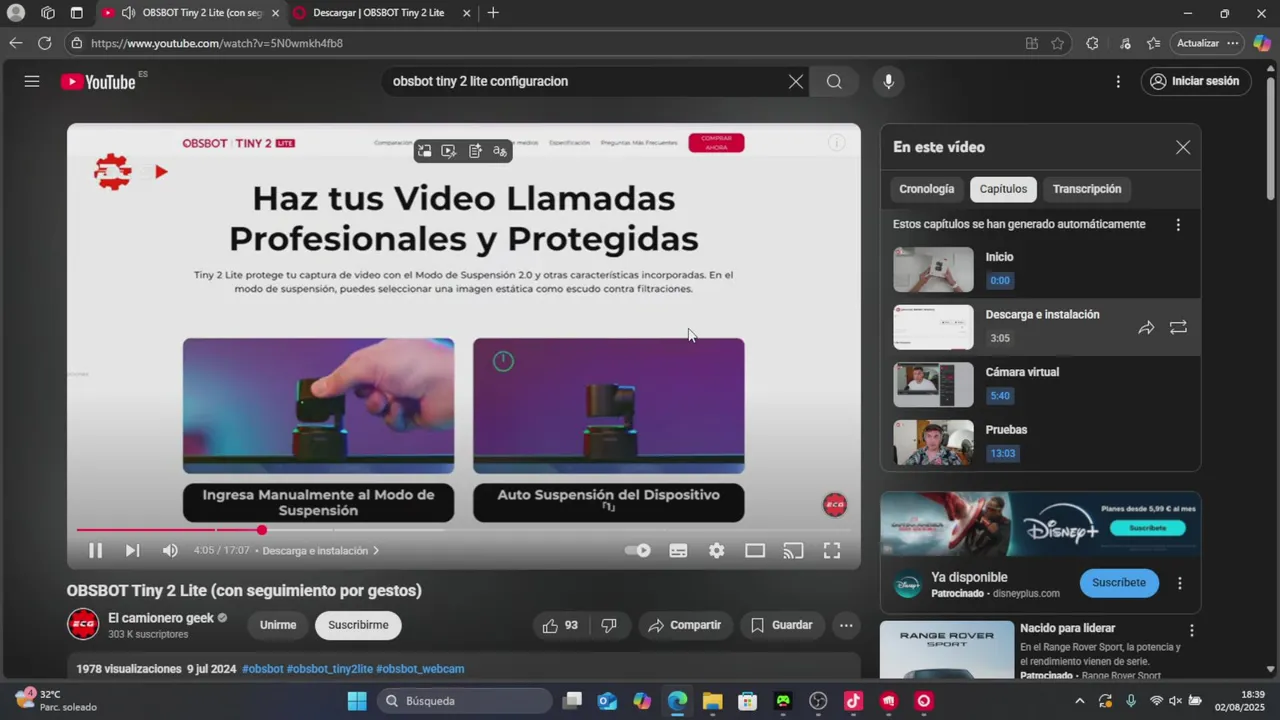Open YouTube settings three-dot menu near sign-in
Image resolution: width=1280 pixels, height=720 pixels.
[x=1118, y=82]
